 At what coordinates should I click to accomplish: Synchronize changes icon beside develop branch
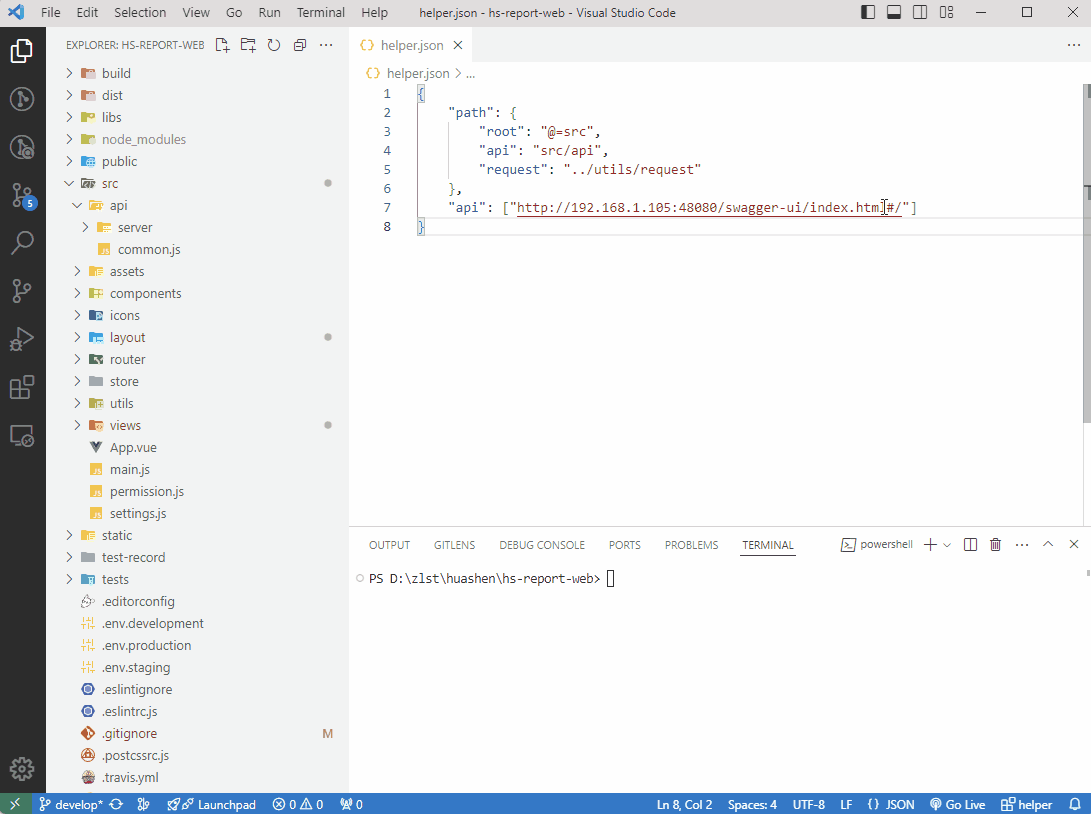click(116, 804)
